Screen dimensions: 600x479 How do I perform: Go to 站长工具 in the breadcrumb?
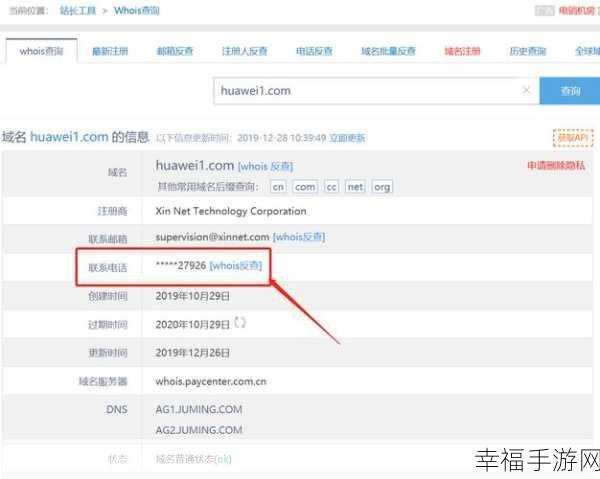78,10
